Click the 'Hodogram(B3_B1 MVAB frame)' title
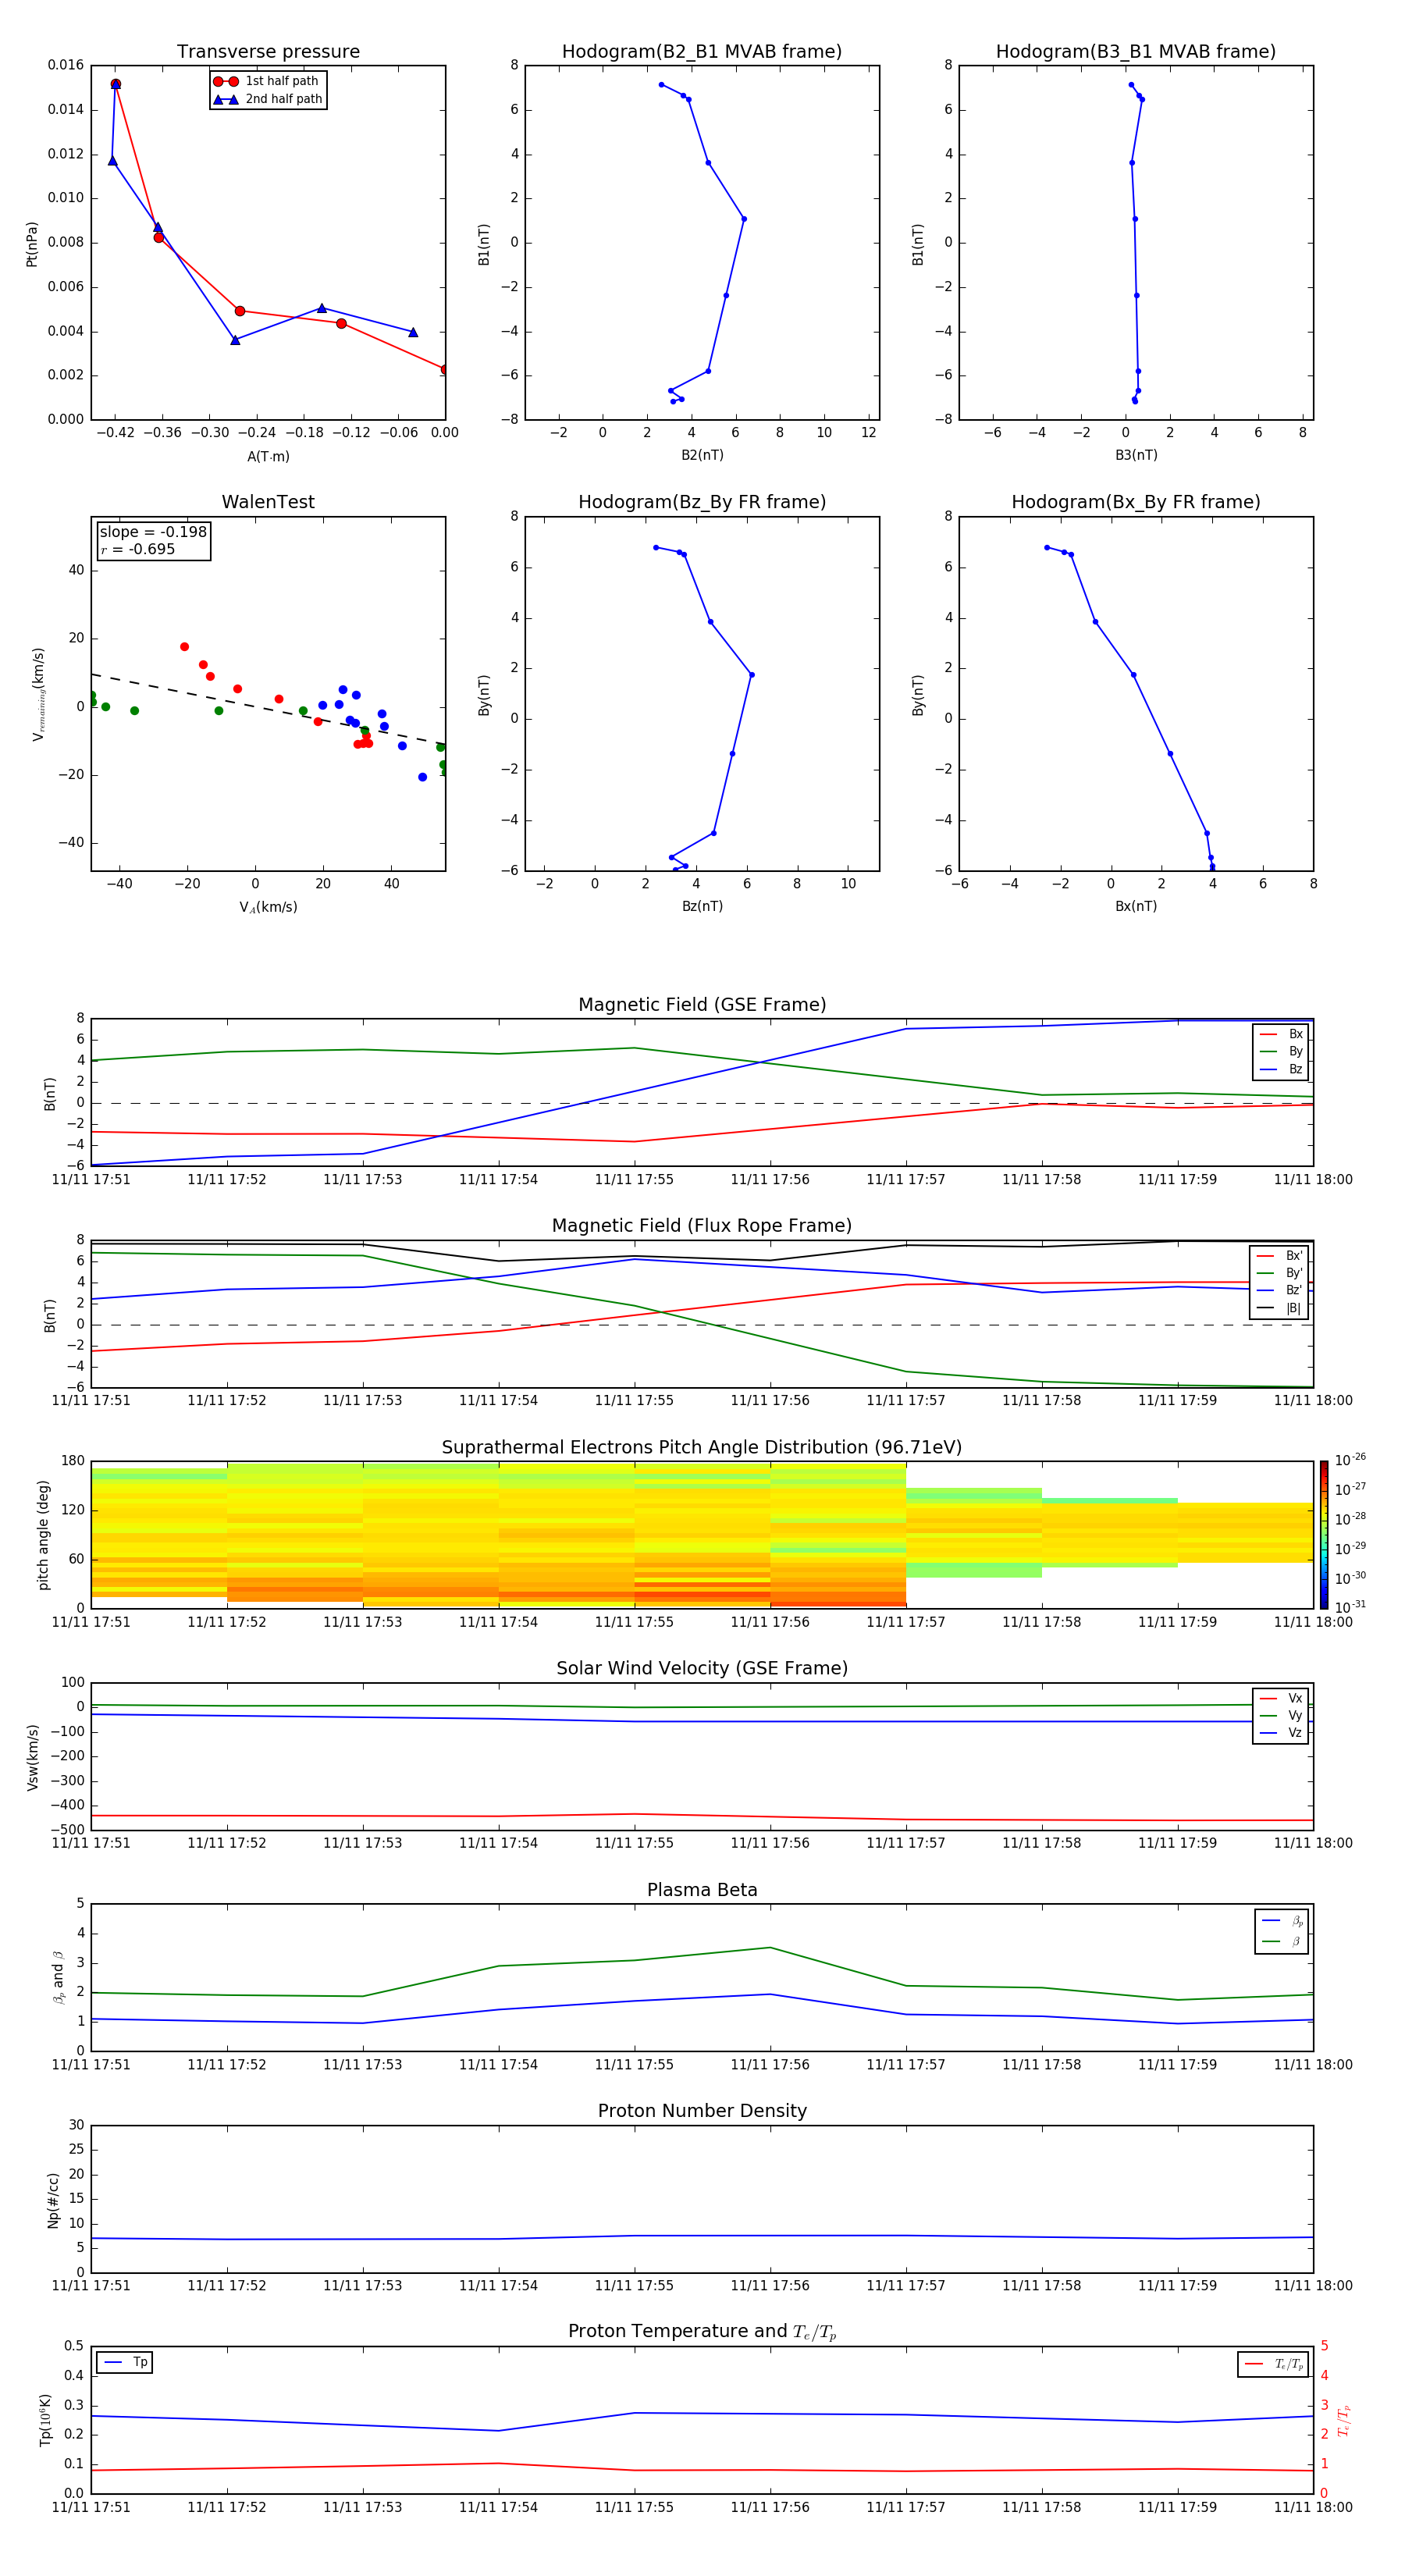 [1136, 52]
